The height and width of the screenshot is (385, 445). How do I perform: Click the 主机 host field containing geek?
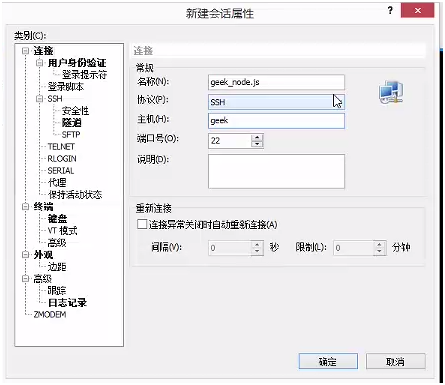(276, 121)
